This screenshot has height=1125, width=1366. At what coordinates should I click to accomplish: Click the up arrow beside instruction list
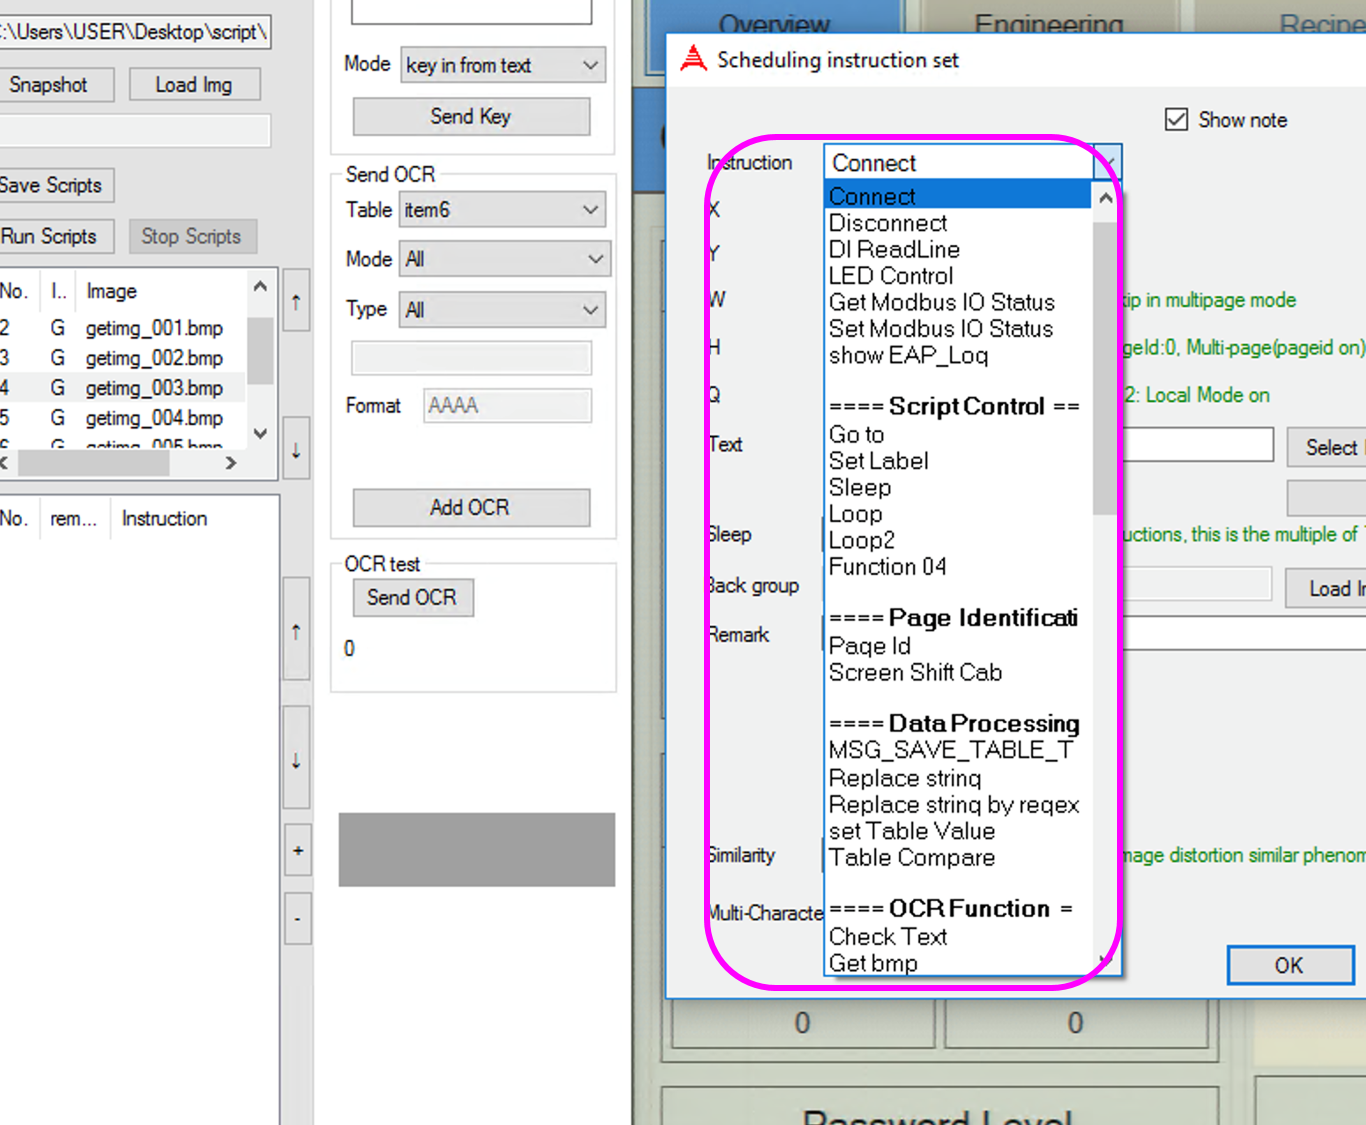click(296, 631)
